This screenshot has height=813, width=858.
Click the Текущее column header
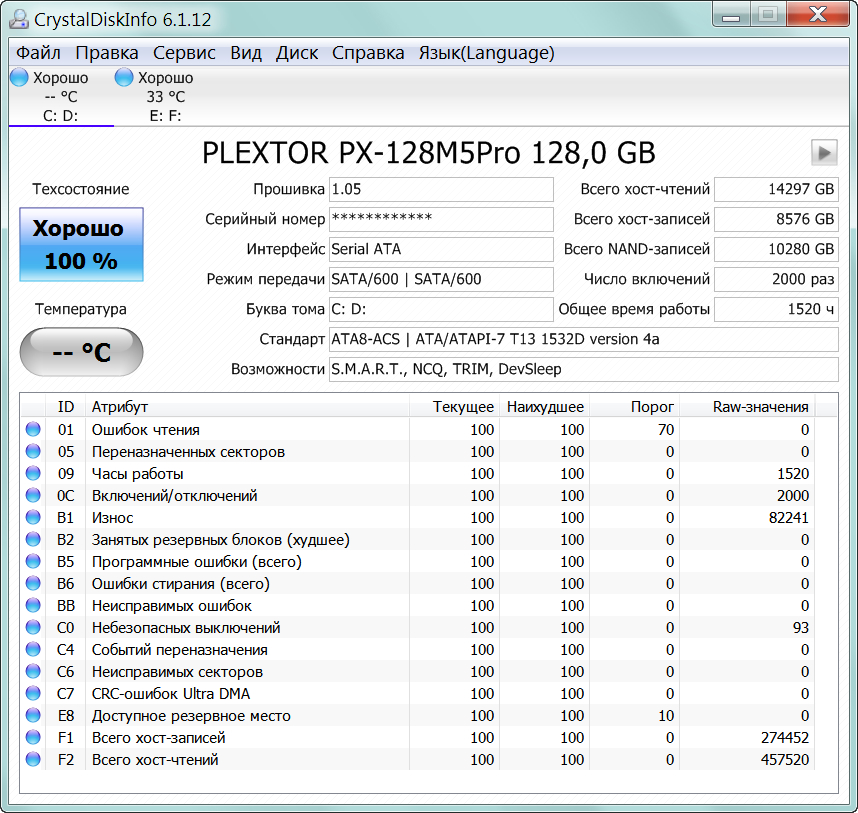455,406
